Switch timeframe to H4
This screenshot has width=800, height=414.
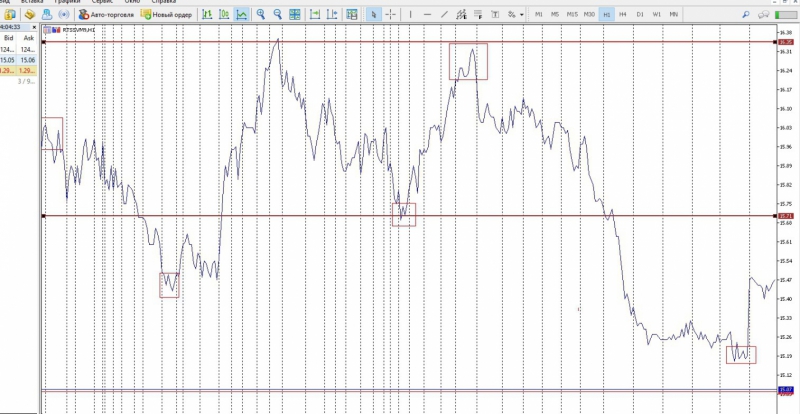(623, 15)
